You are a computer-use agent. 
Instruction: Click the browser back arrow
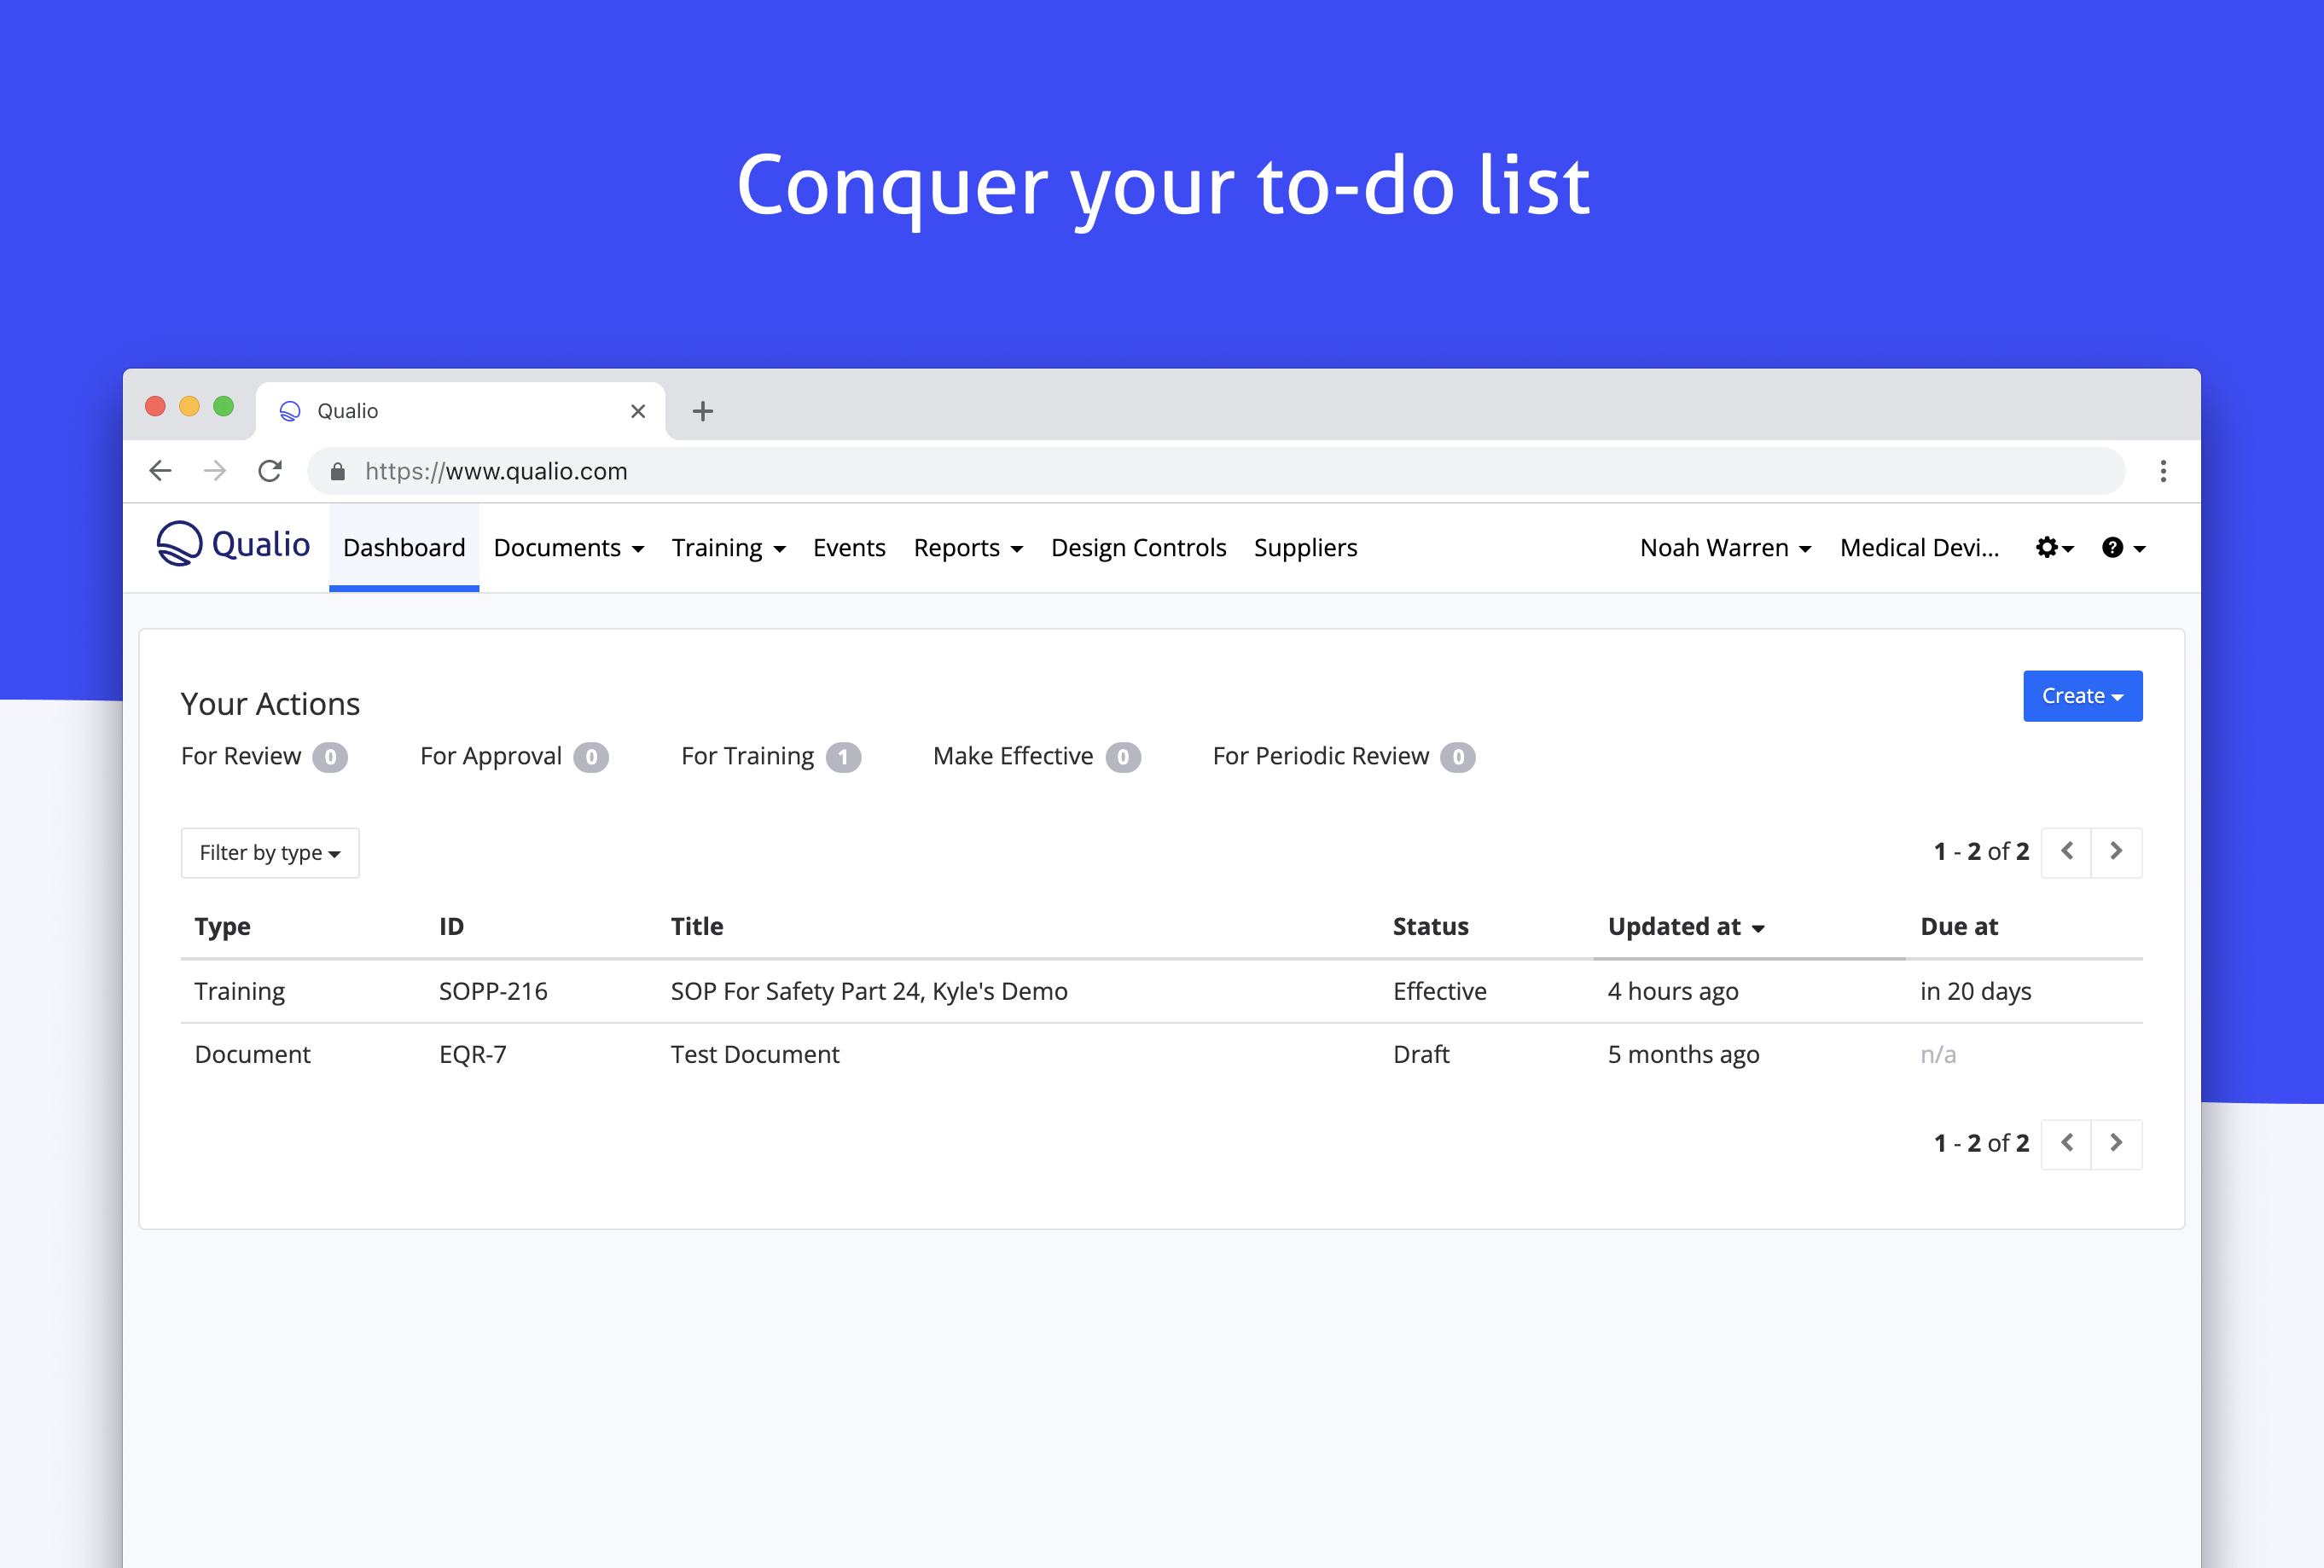(160, 471)
